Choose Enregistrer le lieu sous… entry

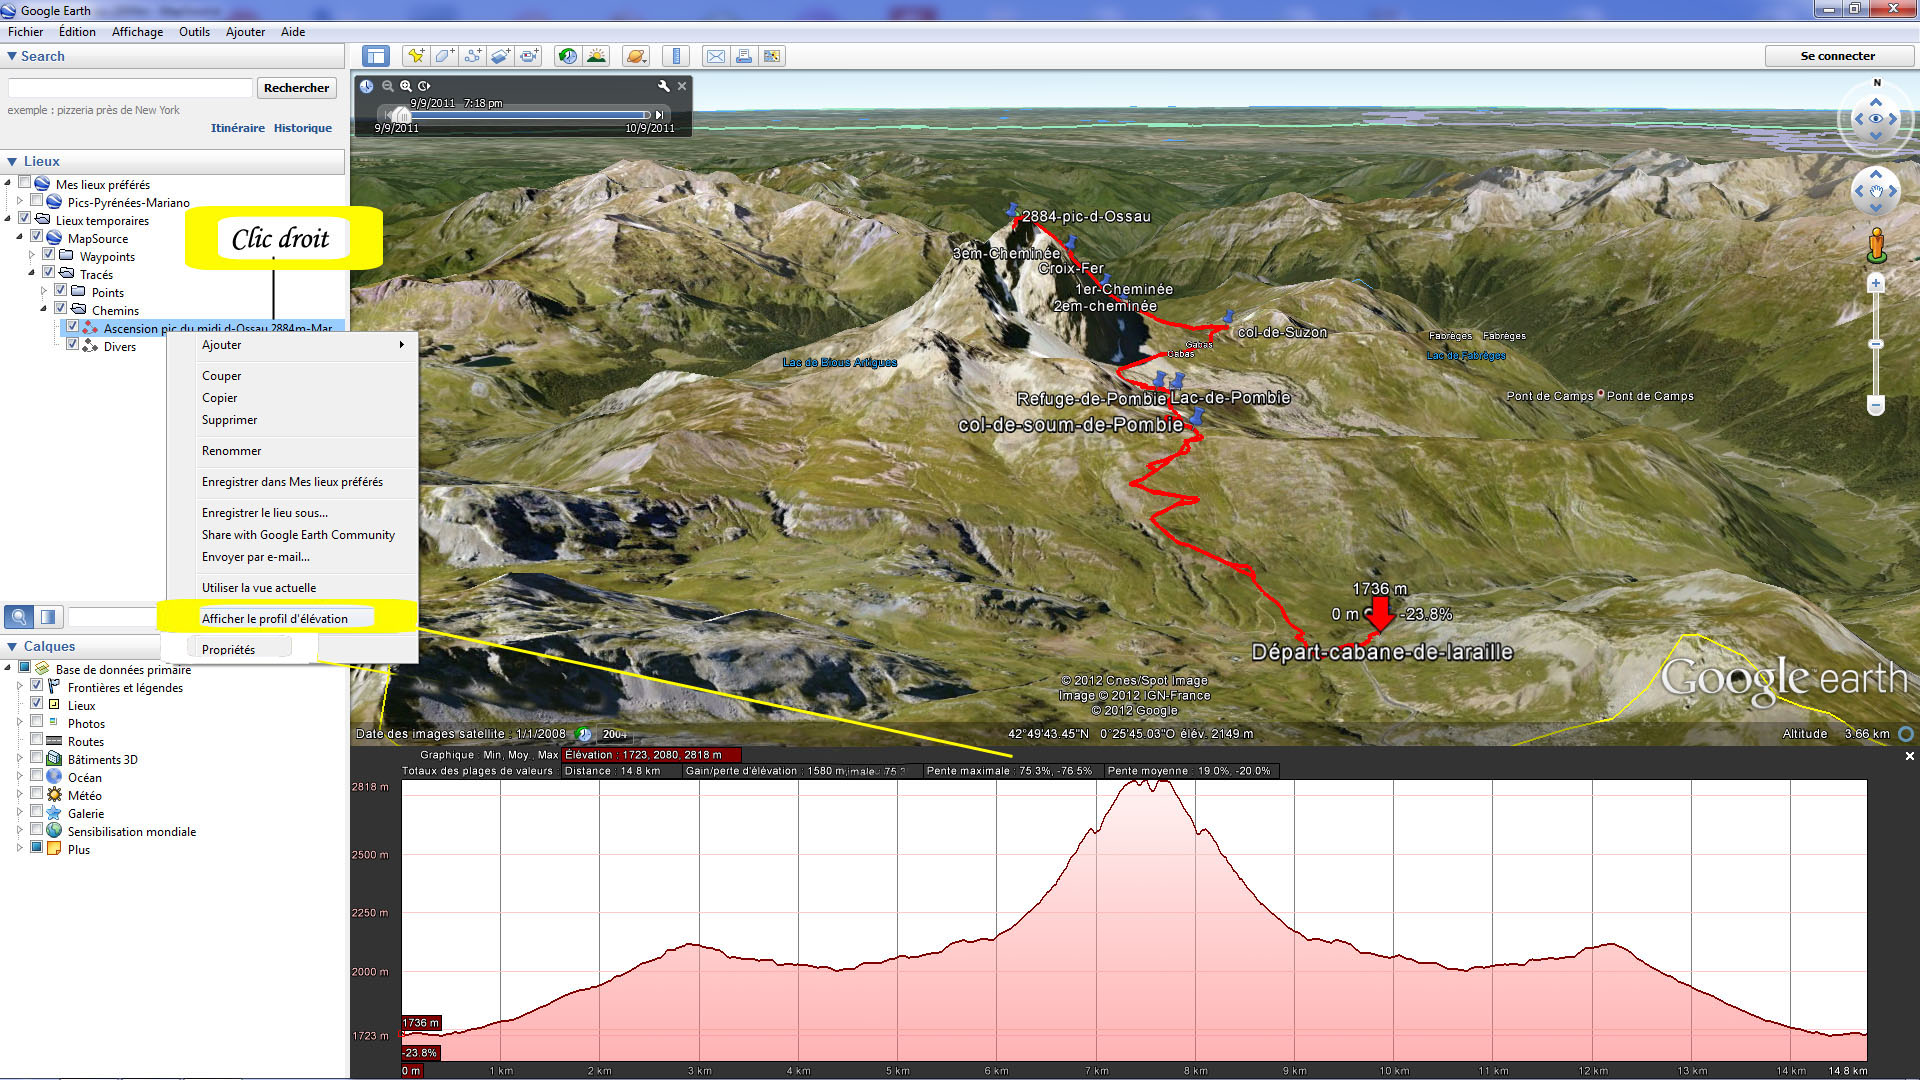pos(265,513)
